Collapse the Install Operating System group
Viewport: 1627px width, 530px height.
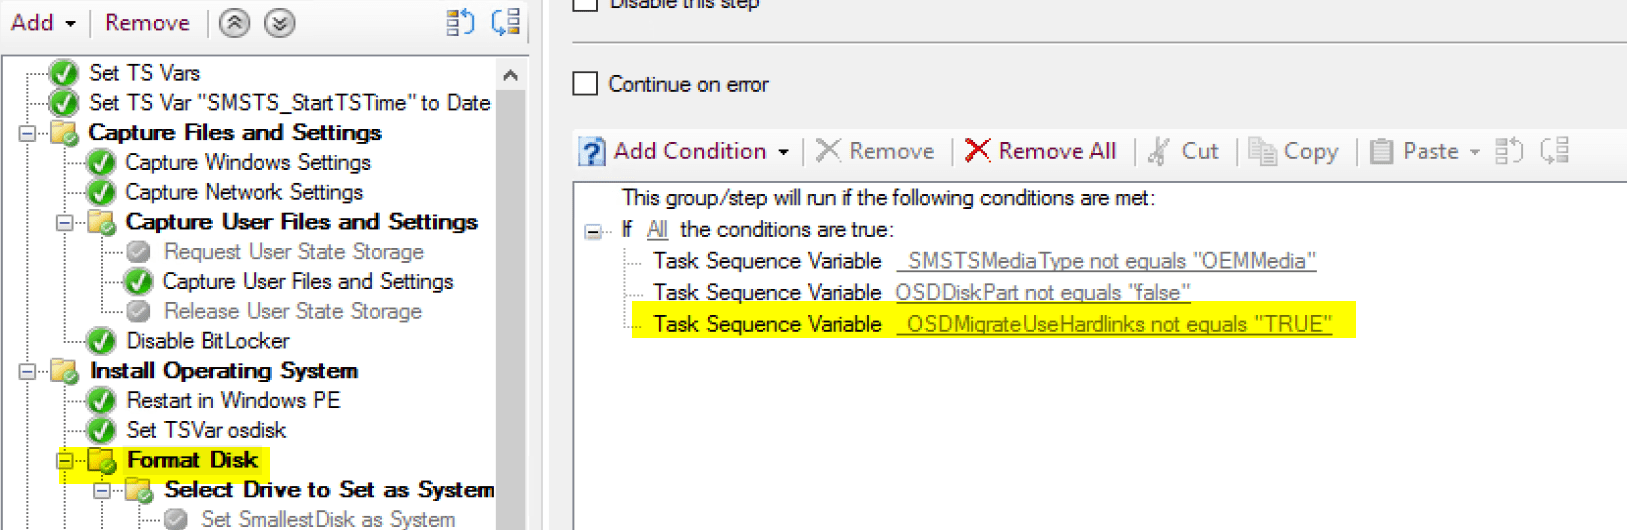[x=27, y=371]
